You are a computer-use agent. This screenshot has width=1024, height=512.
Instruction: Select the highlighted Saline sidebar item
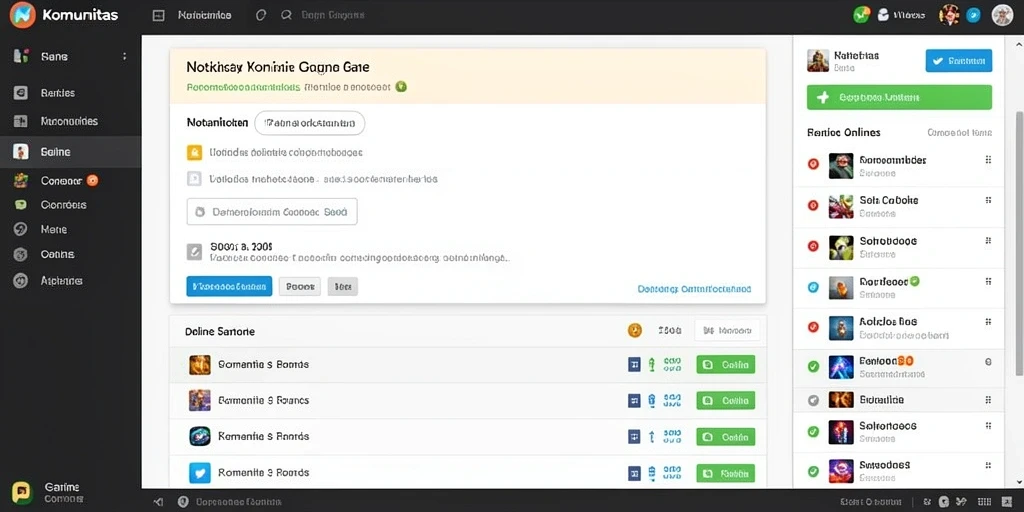[x=71, y=152]
